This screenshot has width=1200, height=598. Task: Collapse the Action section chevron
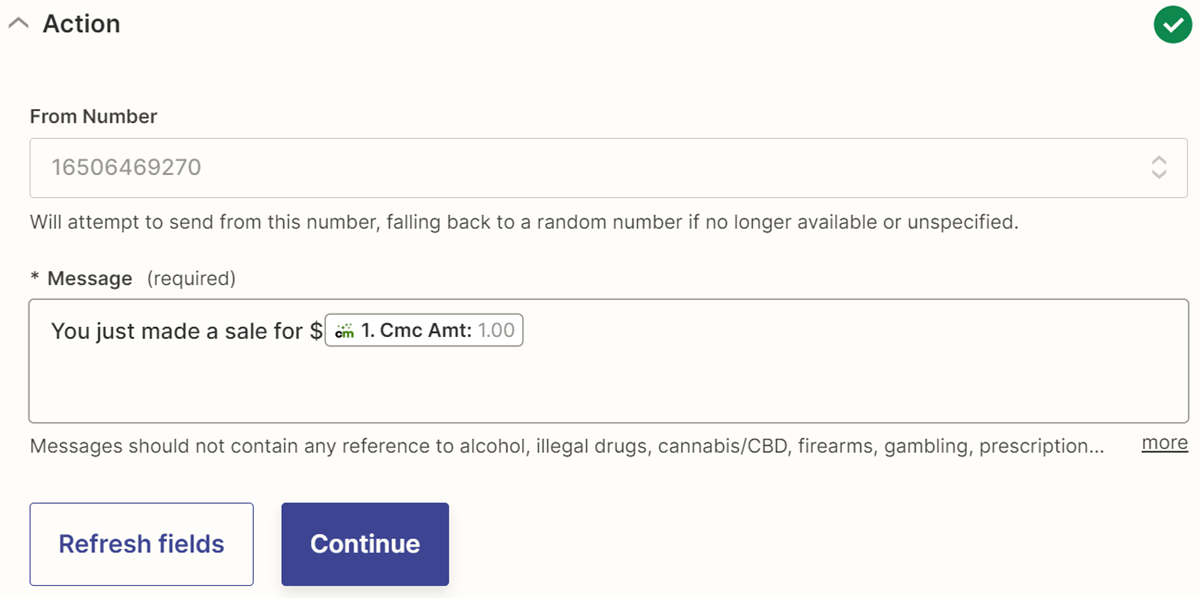[x=17, y=25]
